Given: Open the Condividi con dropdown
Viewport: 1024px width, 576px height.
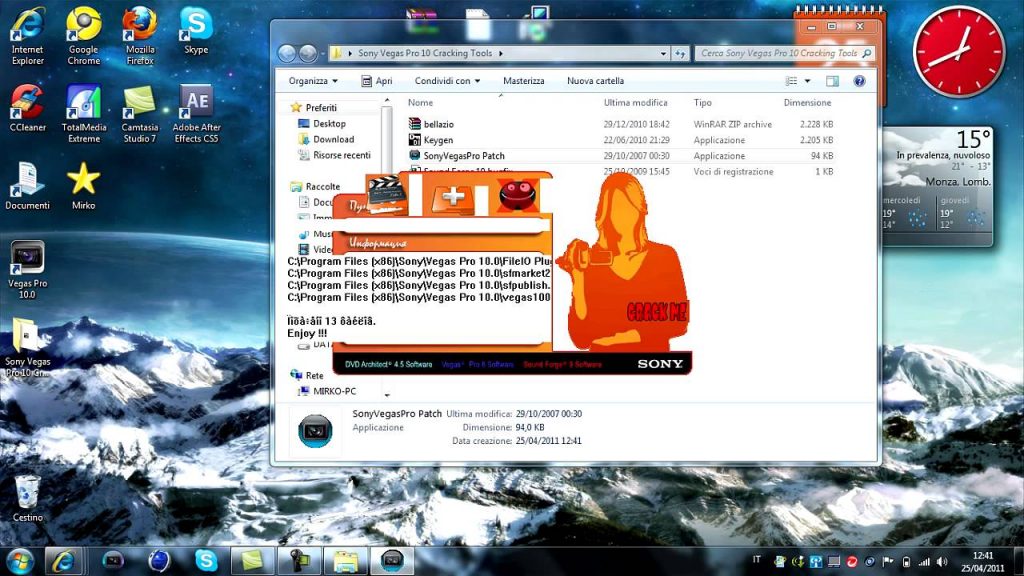Looking at the screenshot, I should [447, 81].
